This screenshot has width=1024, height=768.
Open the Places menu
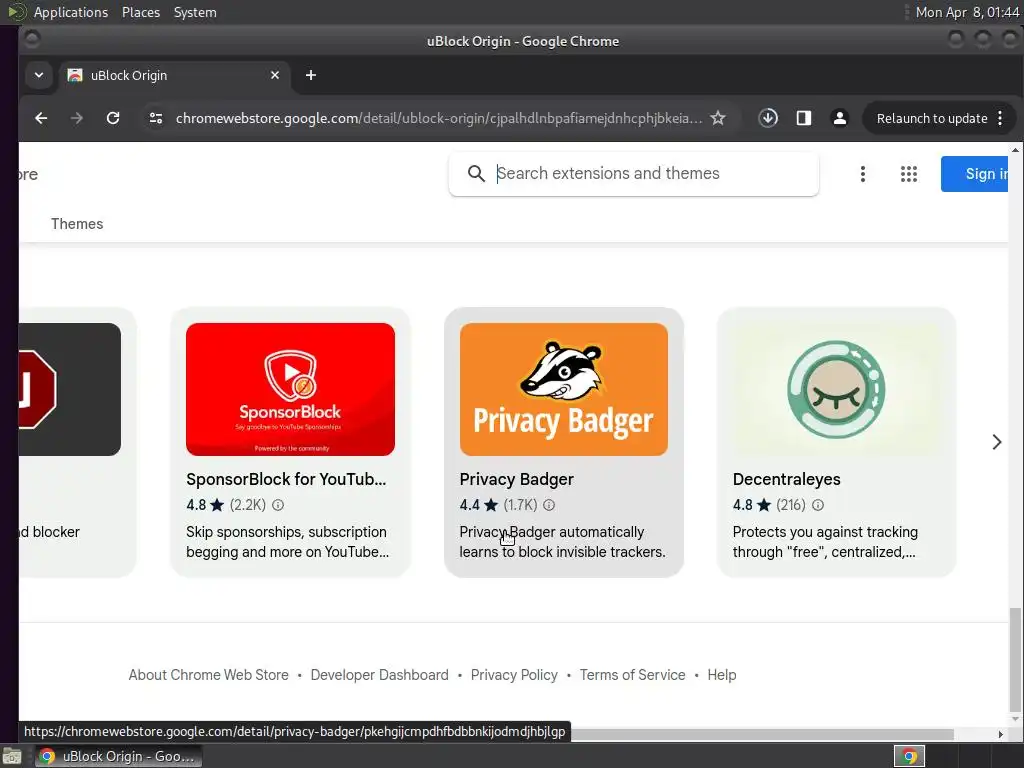(x=140, y=12)
